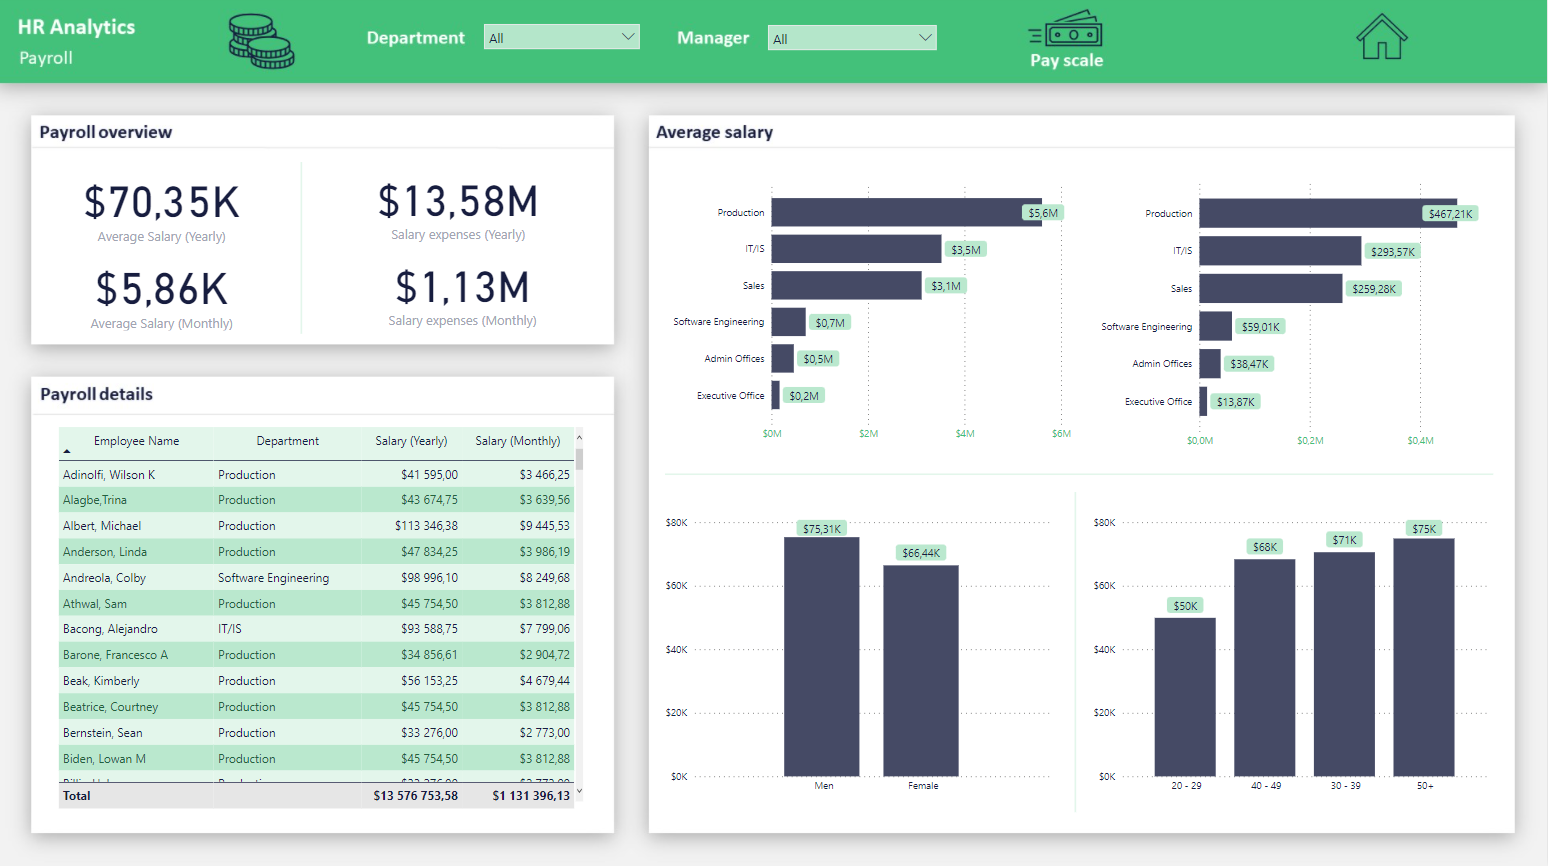Select the Executive Office $0,2M bar
Screen dimensions: 1548x866
[775, 395]
